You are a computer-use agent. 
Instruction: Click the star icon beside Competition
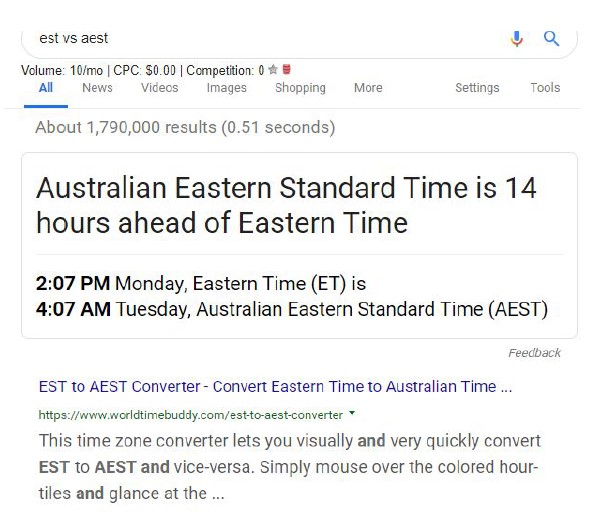(273, 69)
